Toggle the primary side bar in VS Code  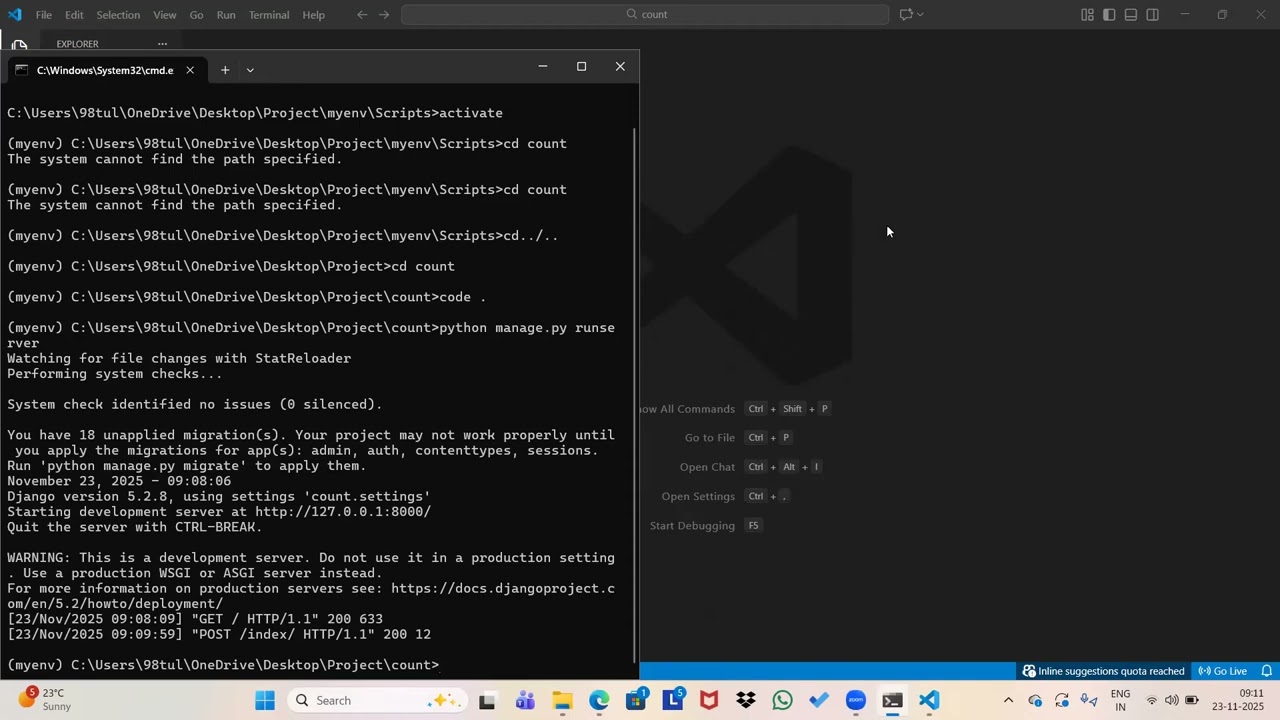click(1109, 14)
